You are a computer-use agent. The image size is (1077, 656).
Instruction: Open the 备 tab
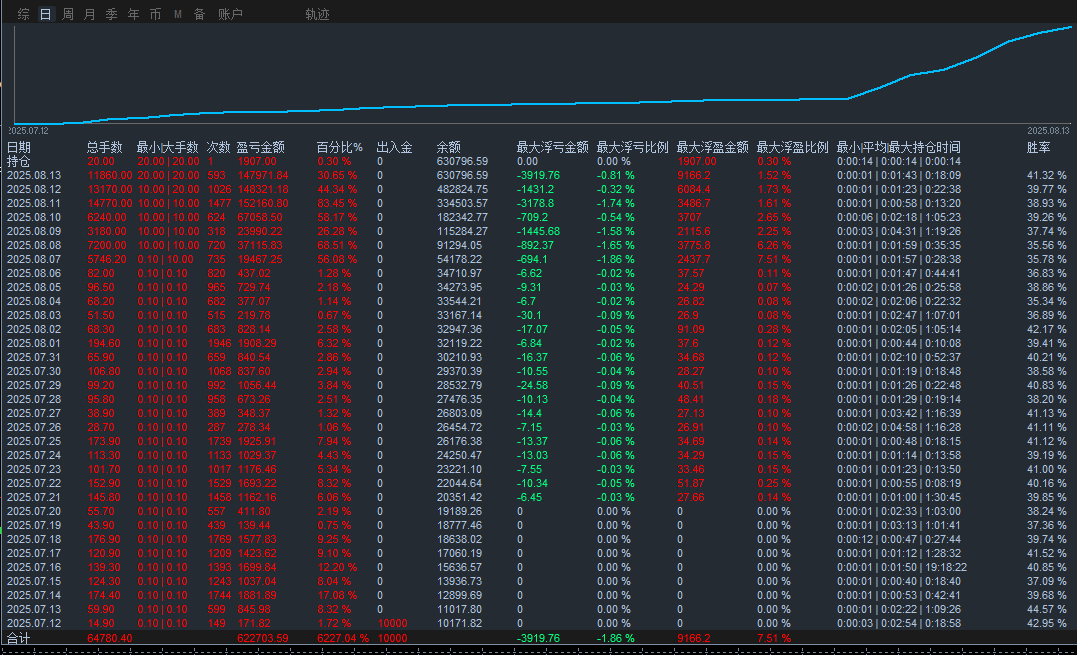pos(199,14)
